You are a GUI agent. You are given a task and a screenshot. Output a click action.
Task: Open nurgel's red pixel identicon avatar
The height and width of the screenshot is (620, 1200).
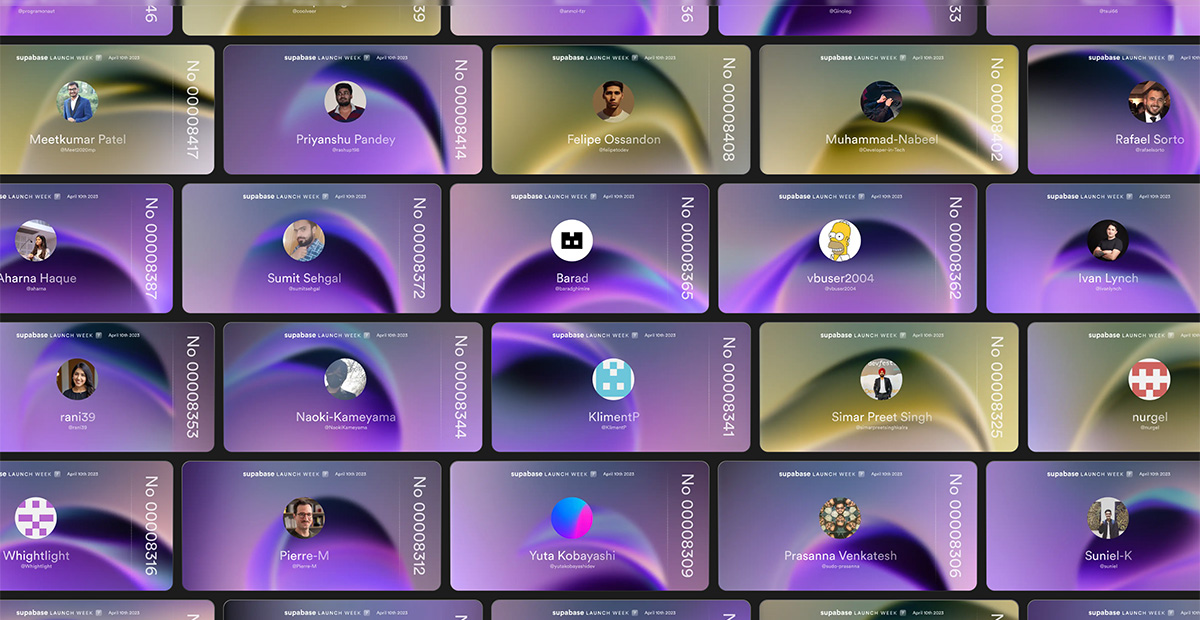coord(1150,380)
